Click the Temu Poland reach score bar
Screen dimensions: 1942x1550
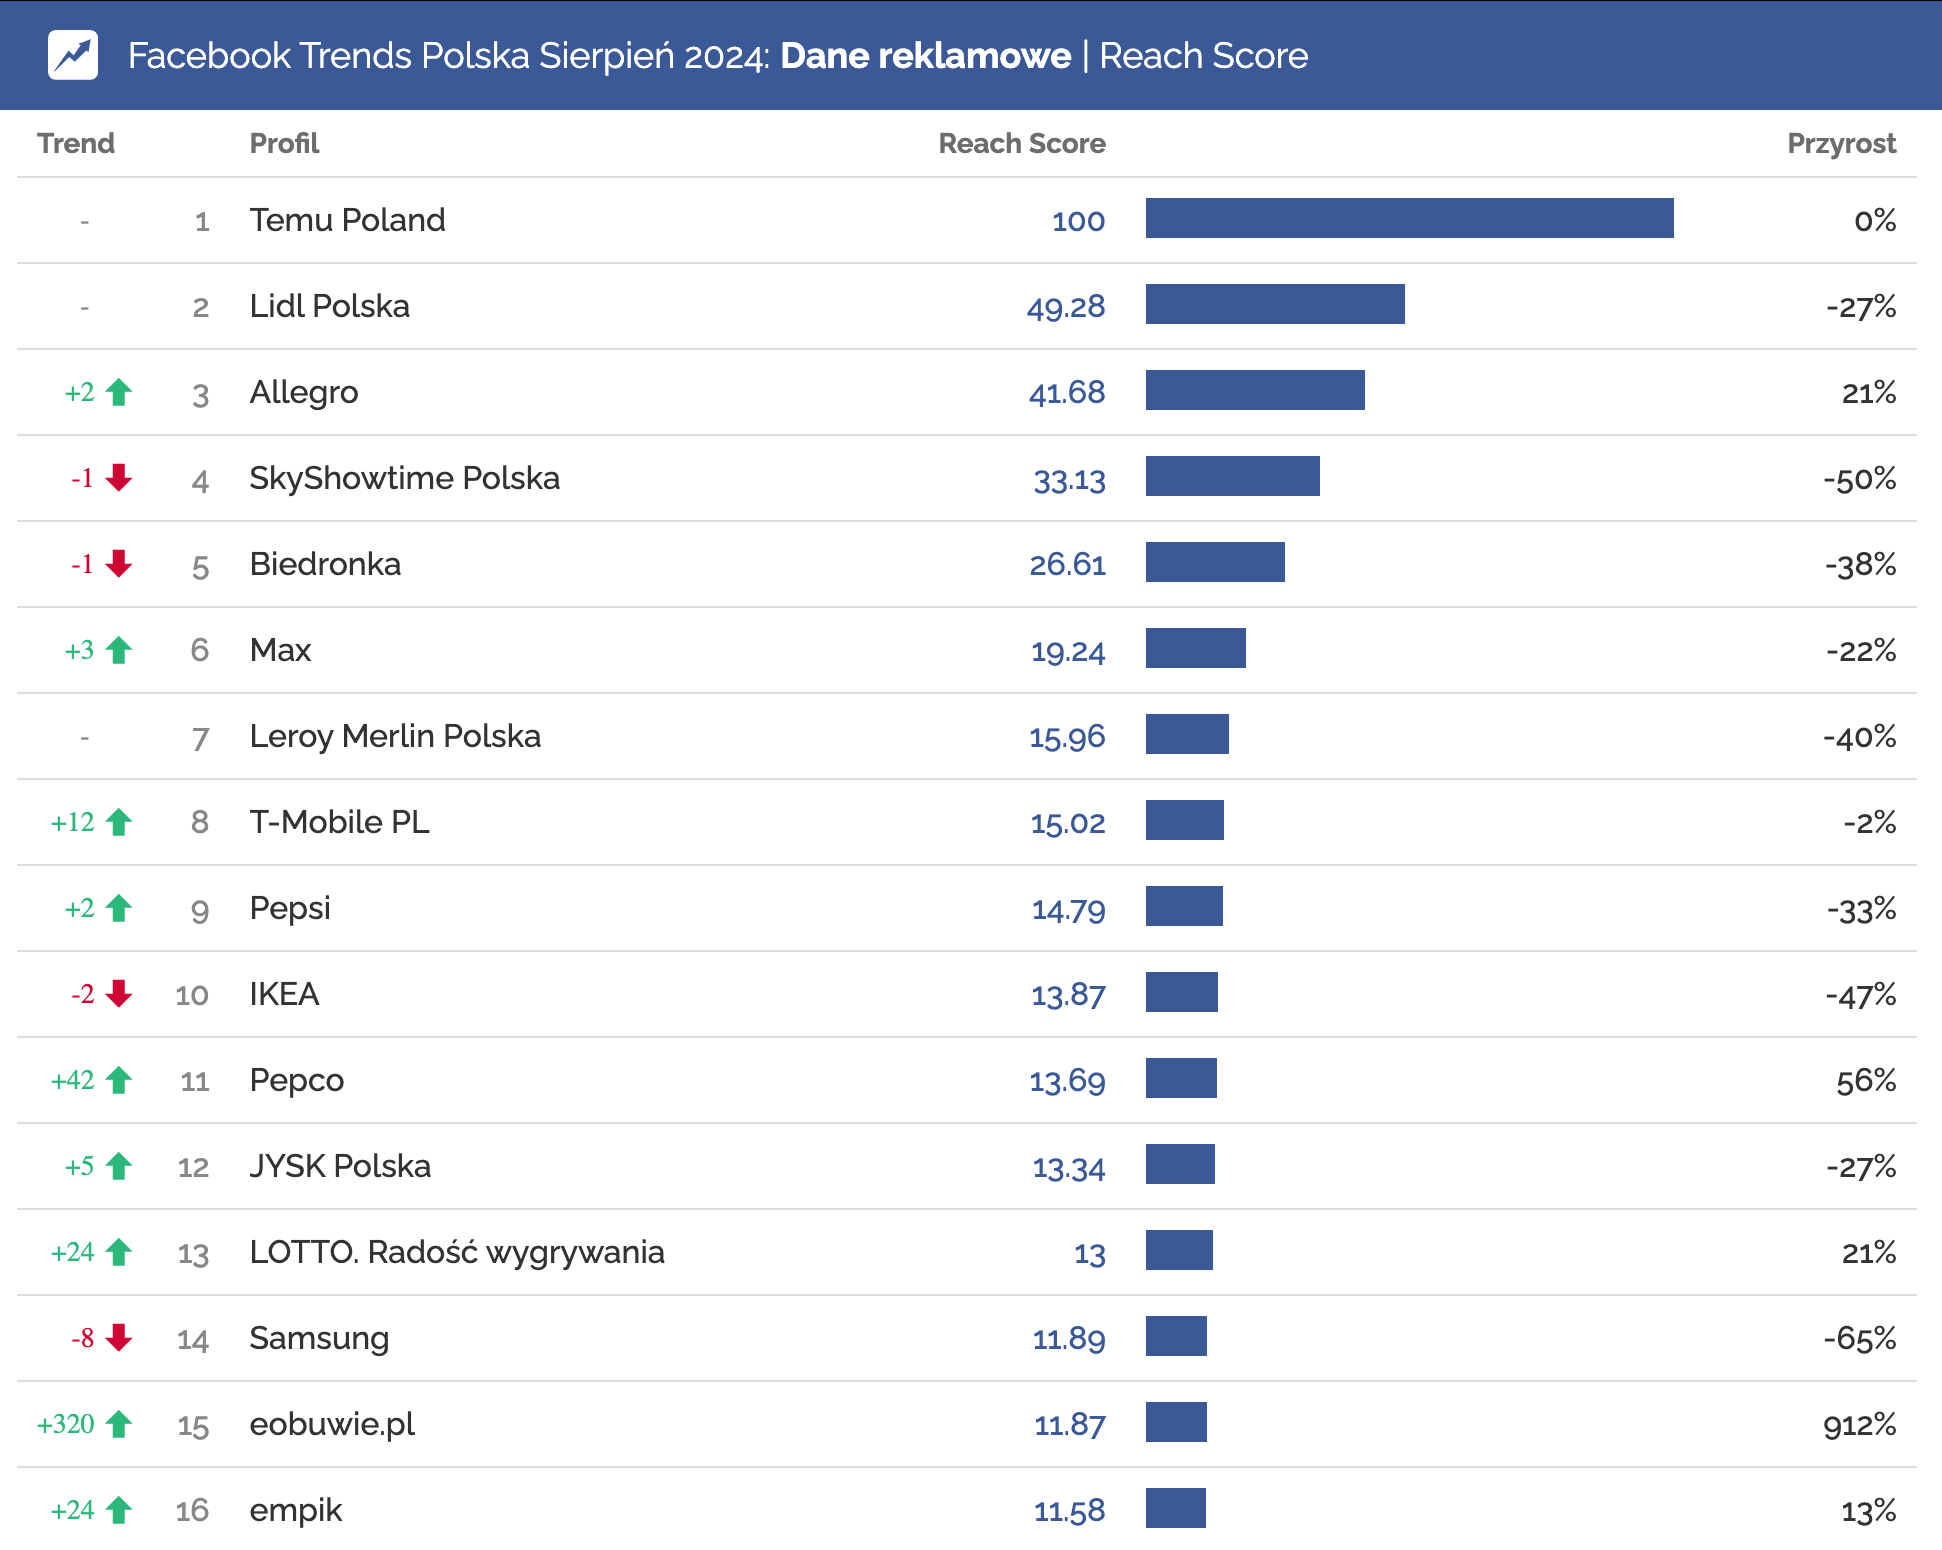(1410, 218)
